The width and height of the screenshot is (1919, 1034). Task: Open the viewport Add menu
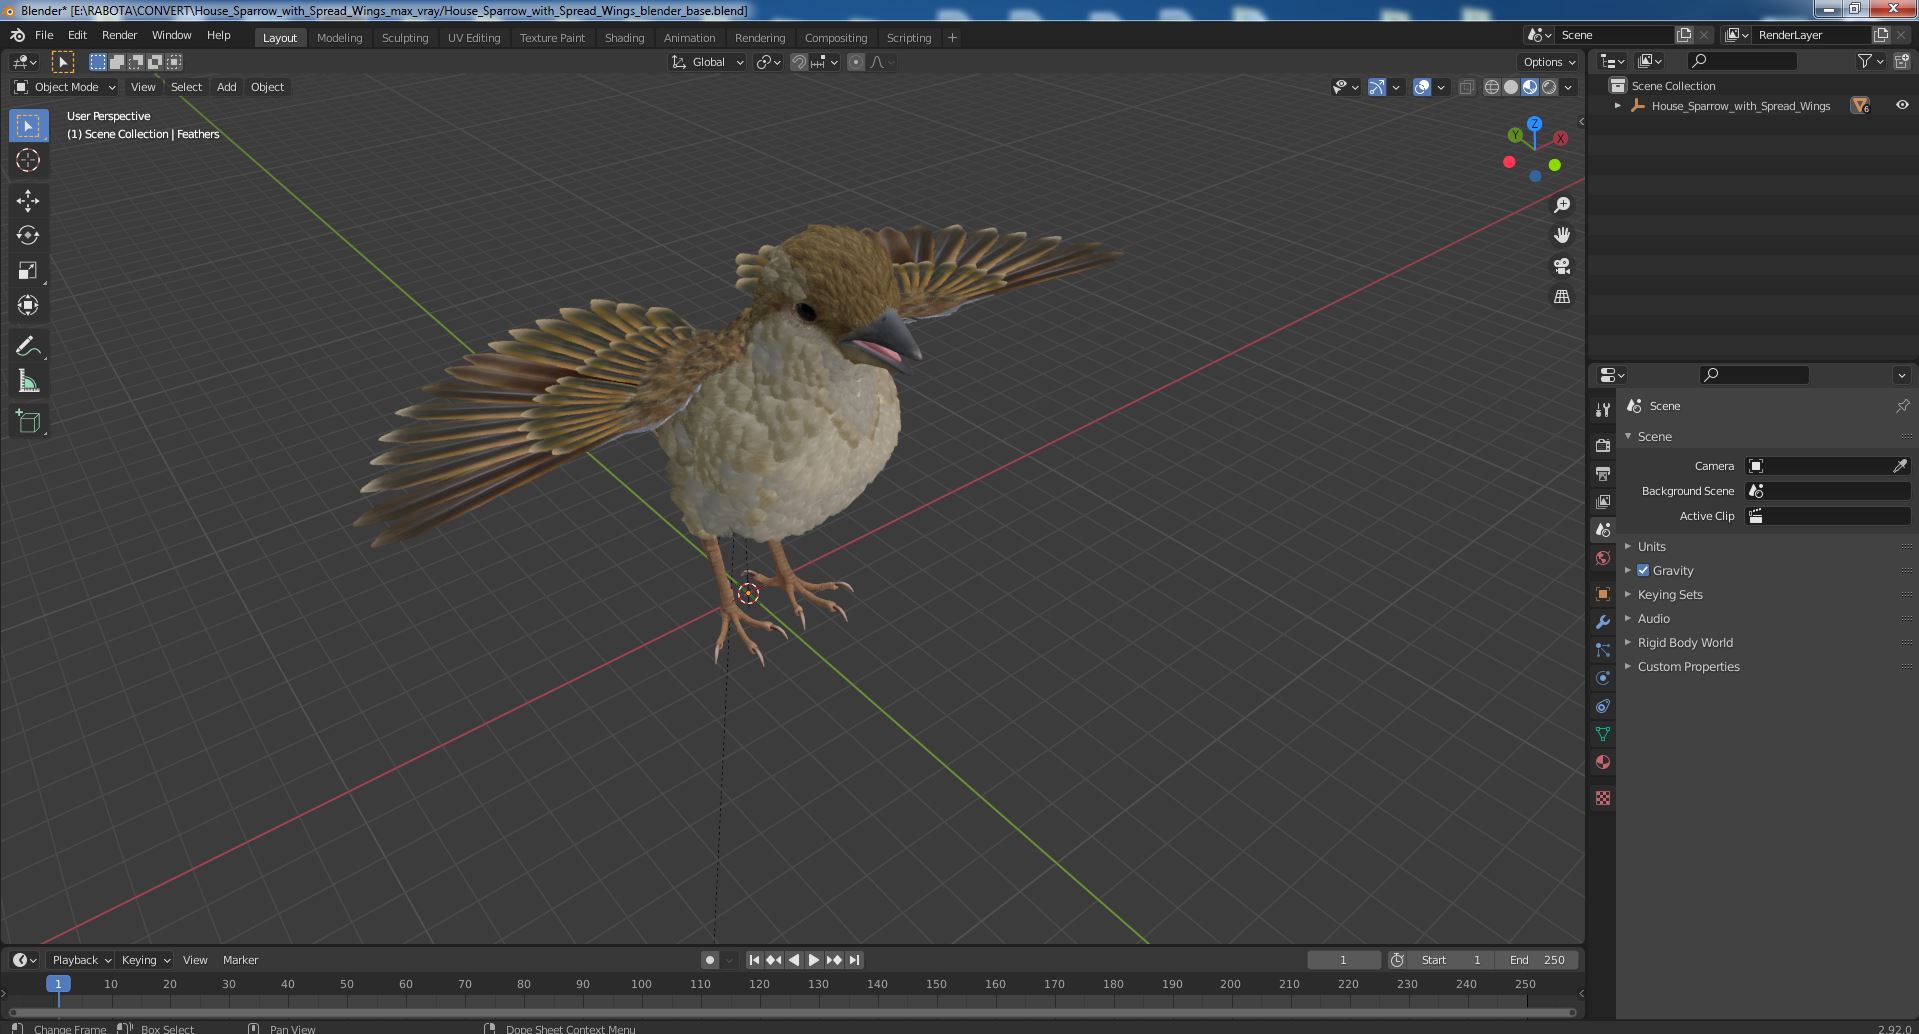227,87
